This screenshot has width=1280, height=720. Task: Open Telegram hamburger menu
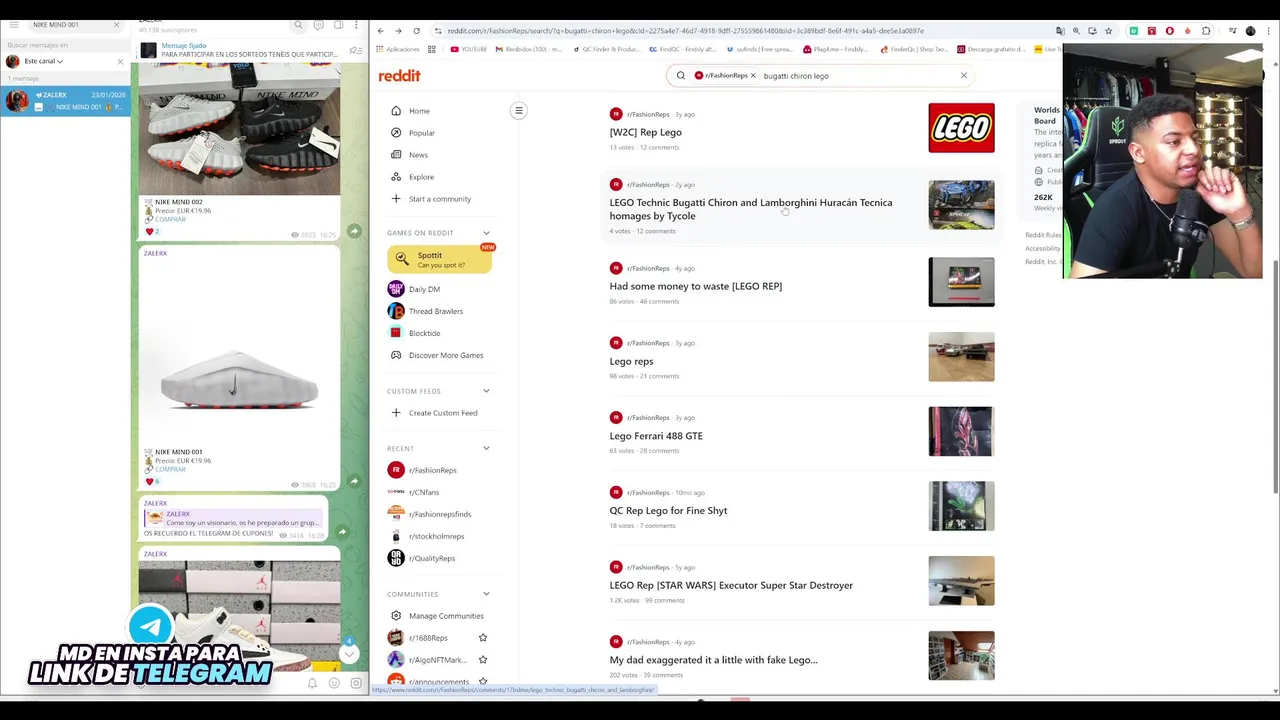(12, 24)
